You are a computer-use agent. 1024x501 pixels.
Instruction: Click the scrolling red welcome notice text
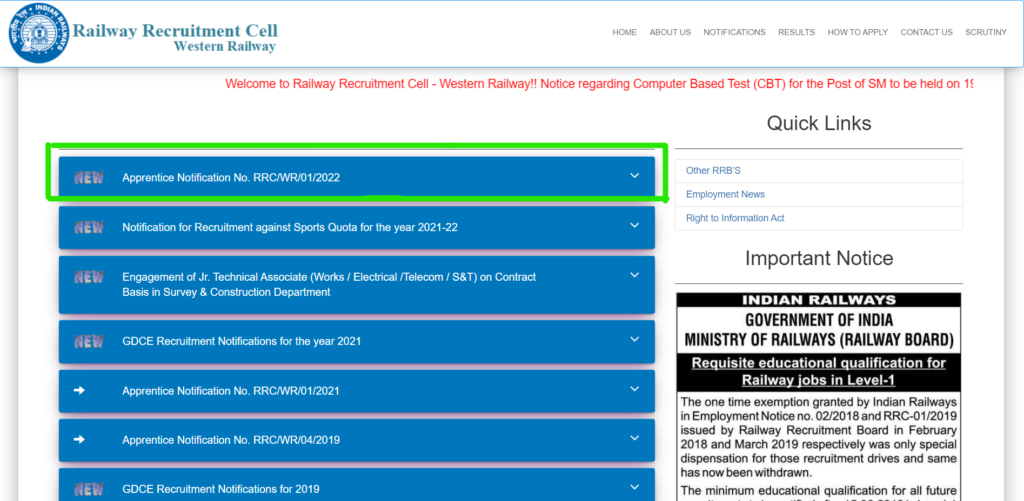click(599, 84)
